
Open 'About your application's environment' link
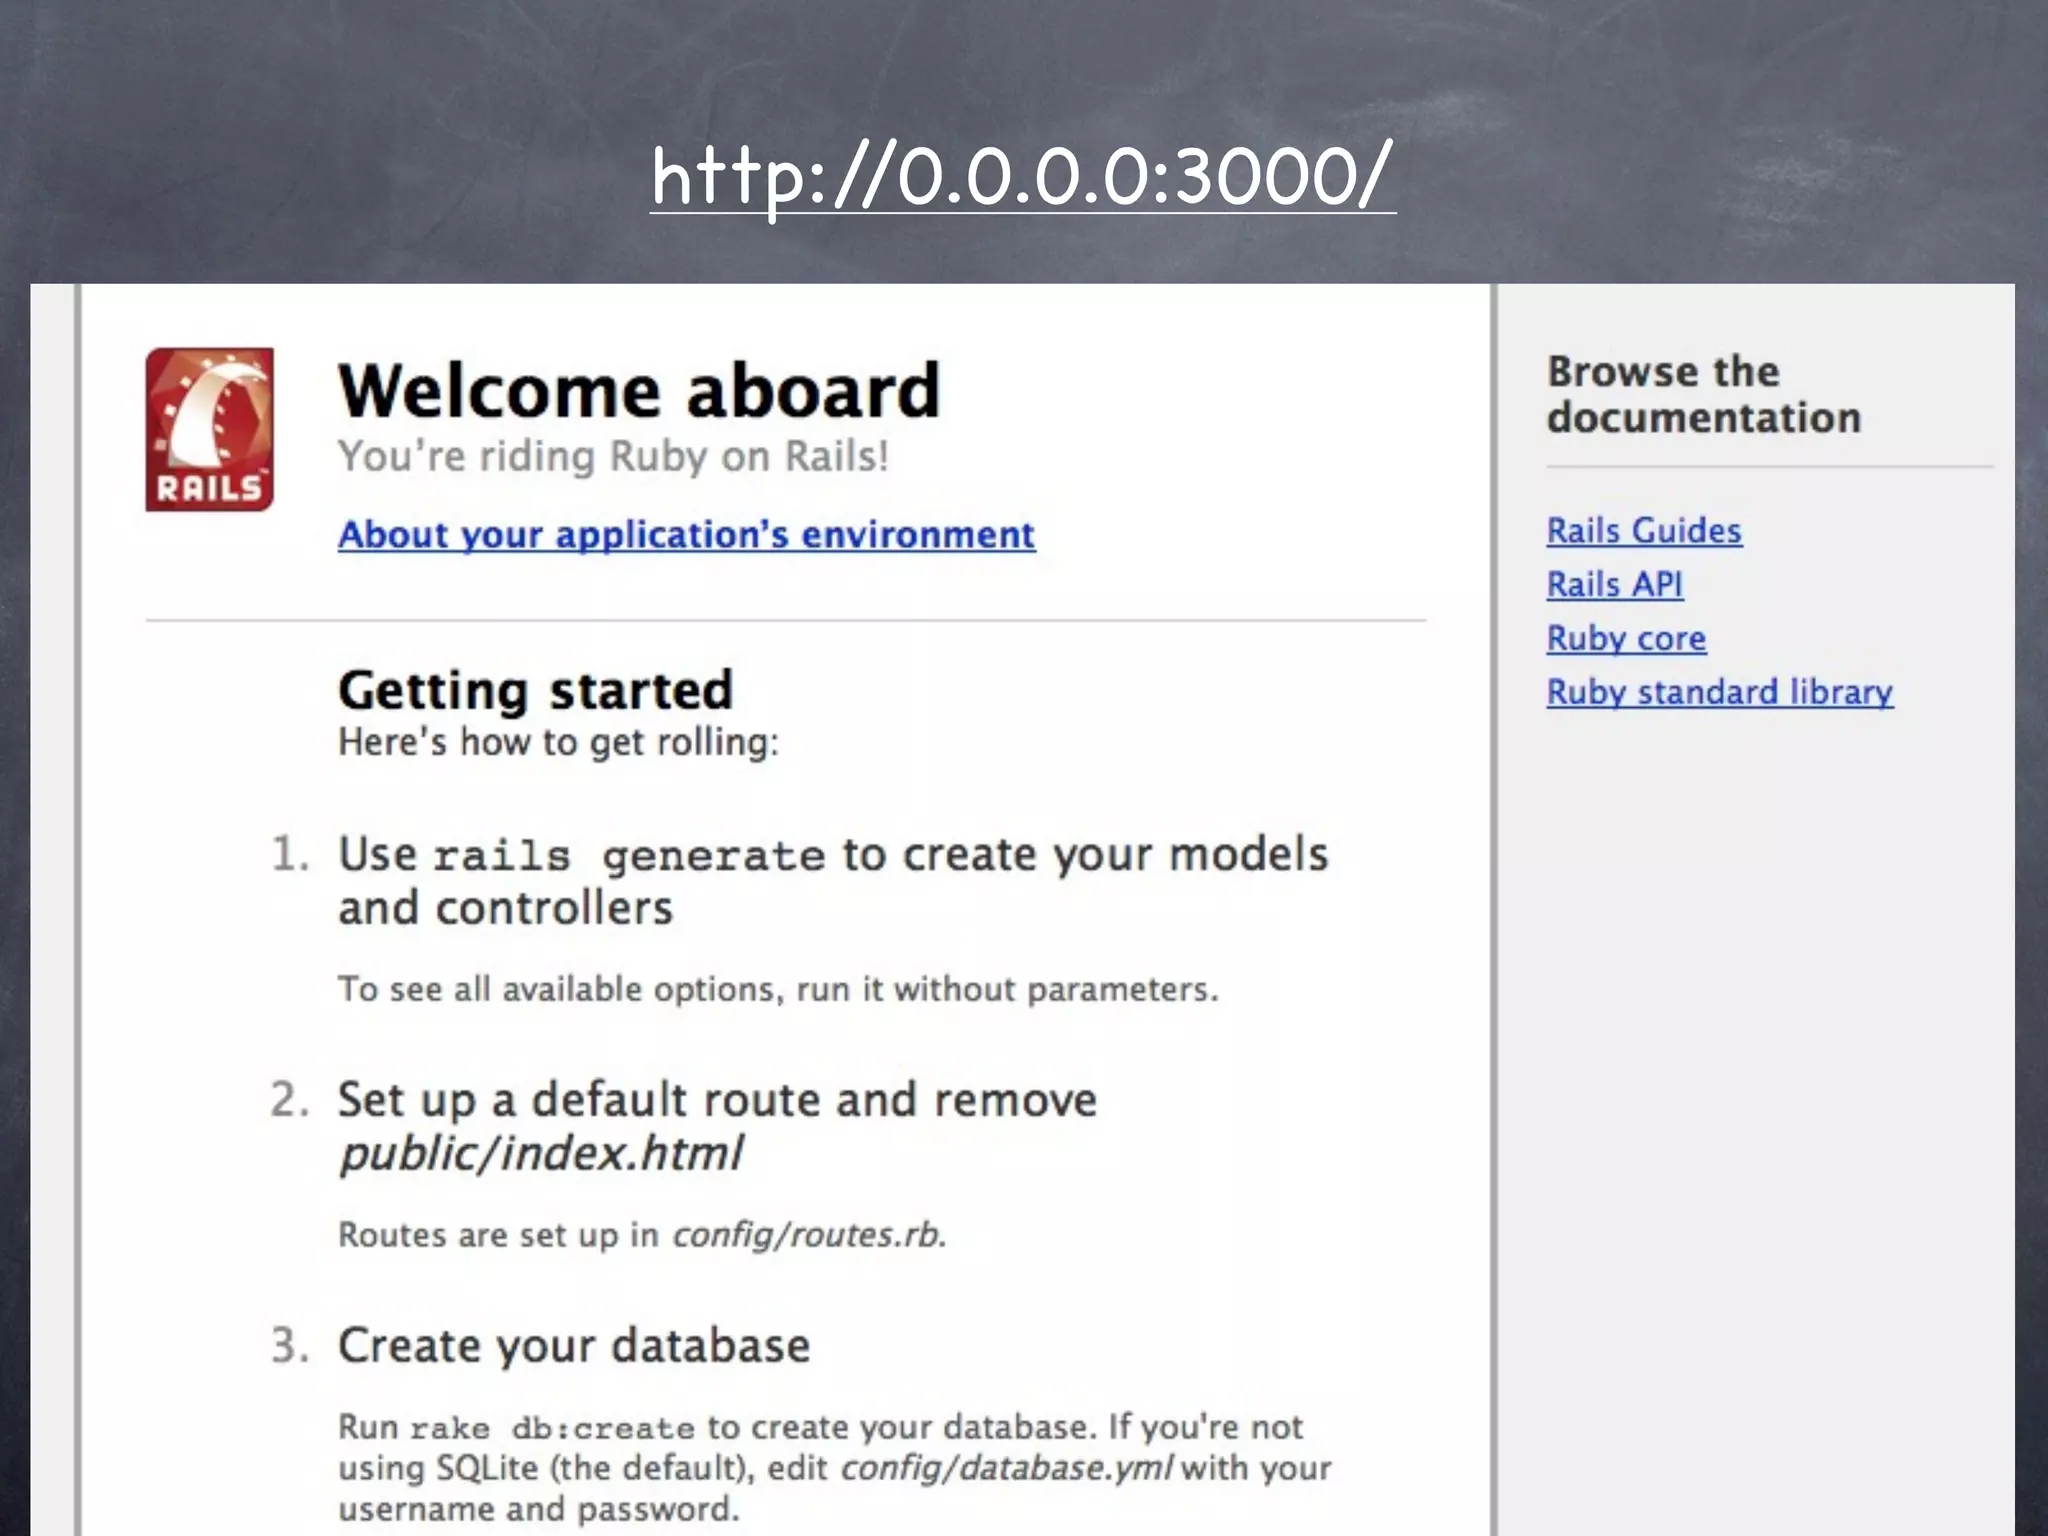686,535
